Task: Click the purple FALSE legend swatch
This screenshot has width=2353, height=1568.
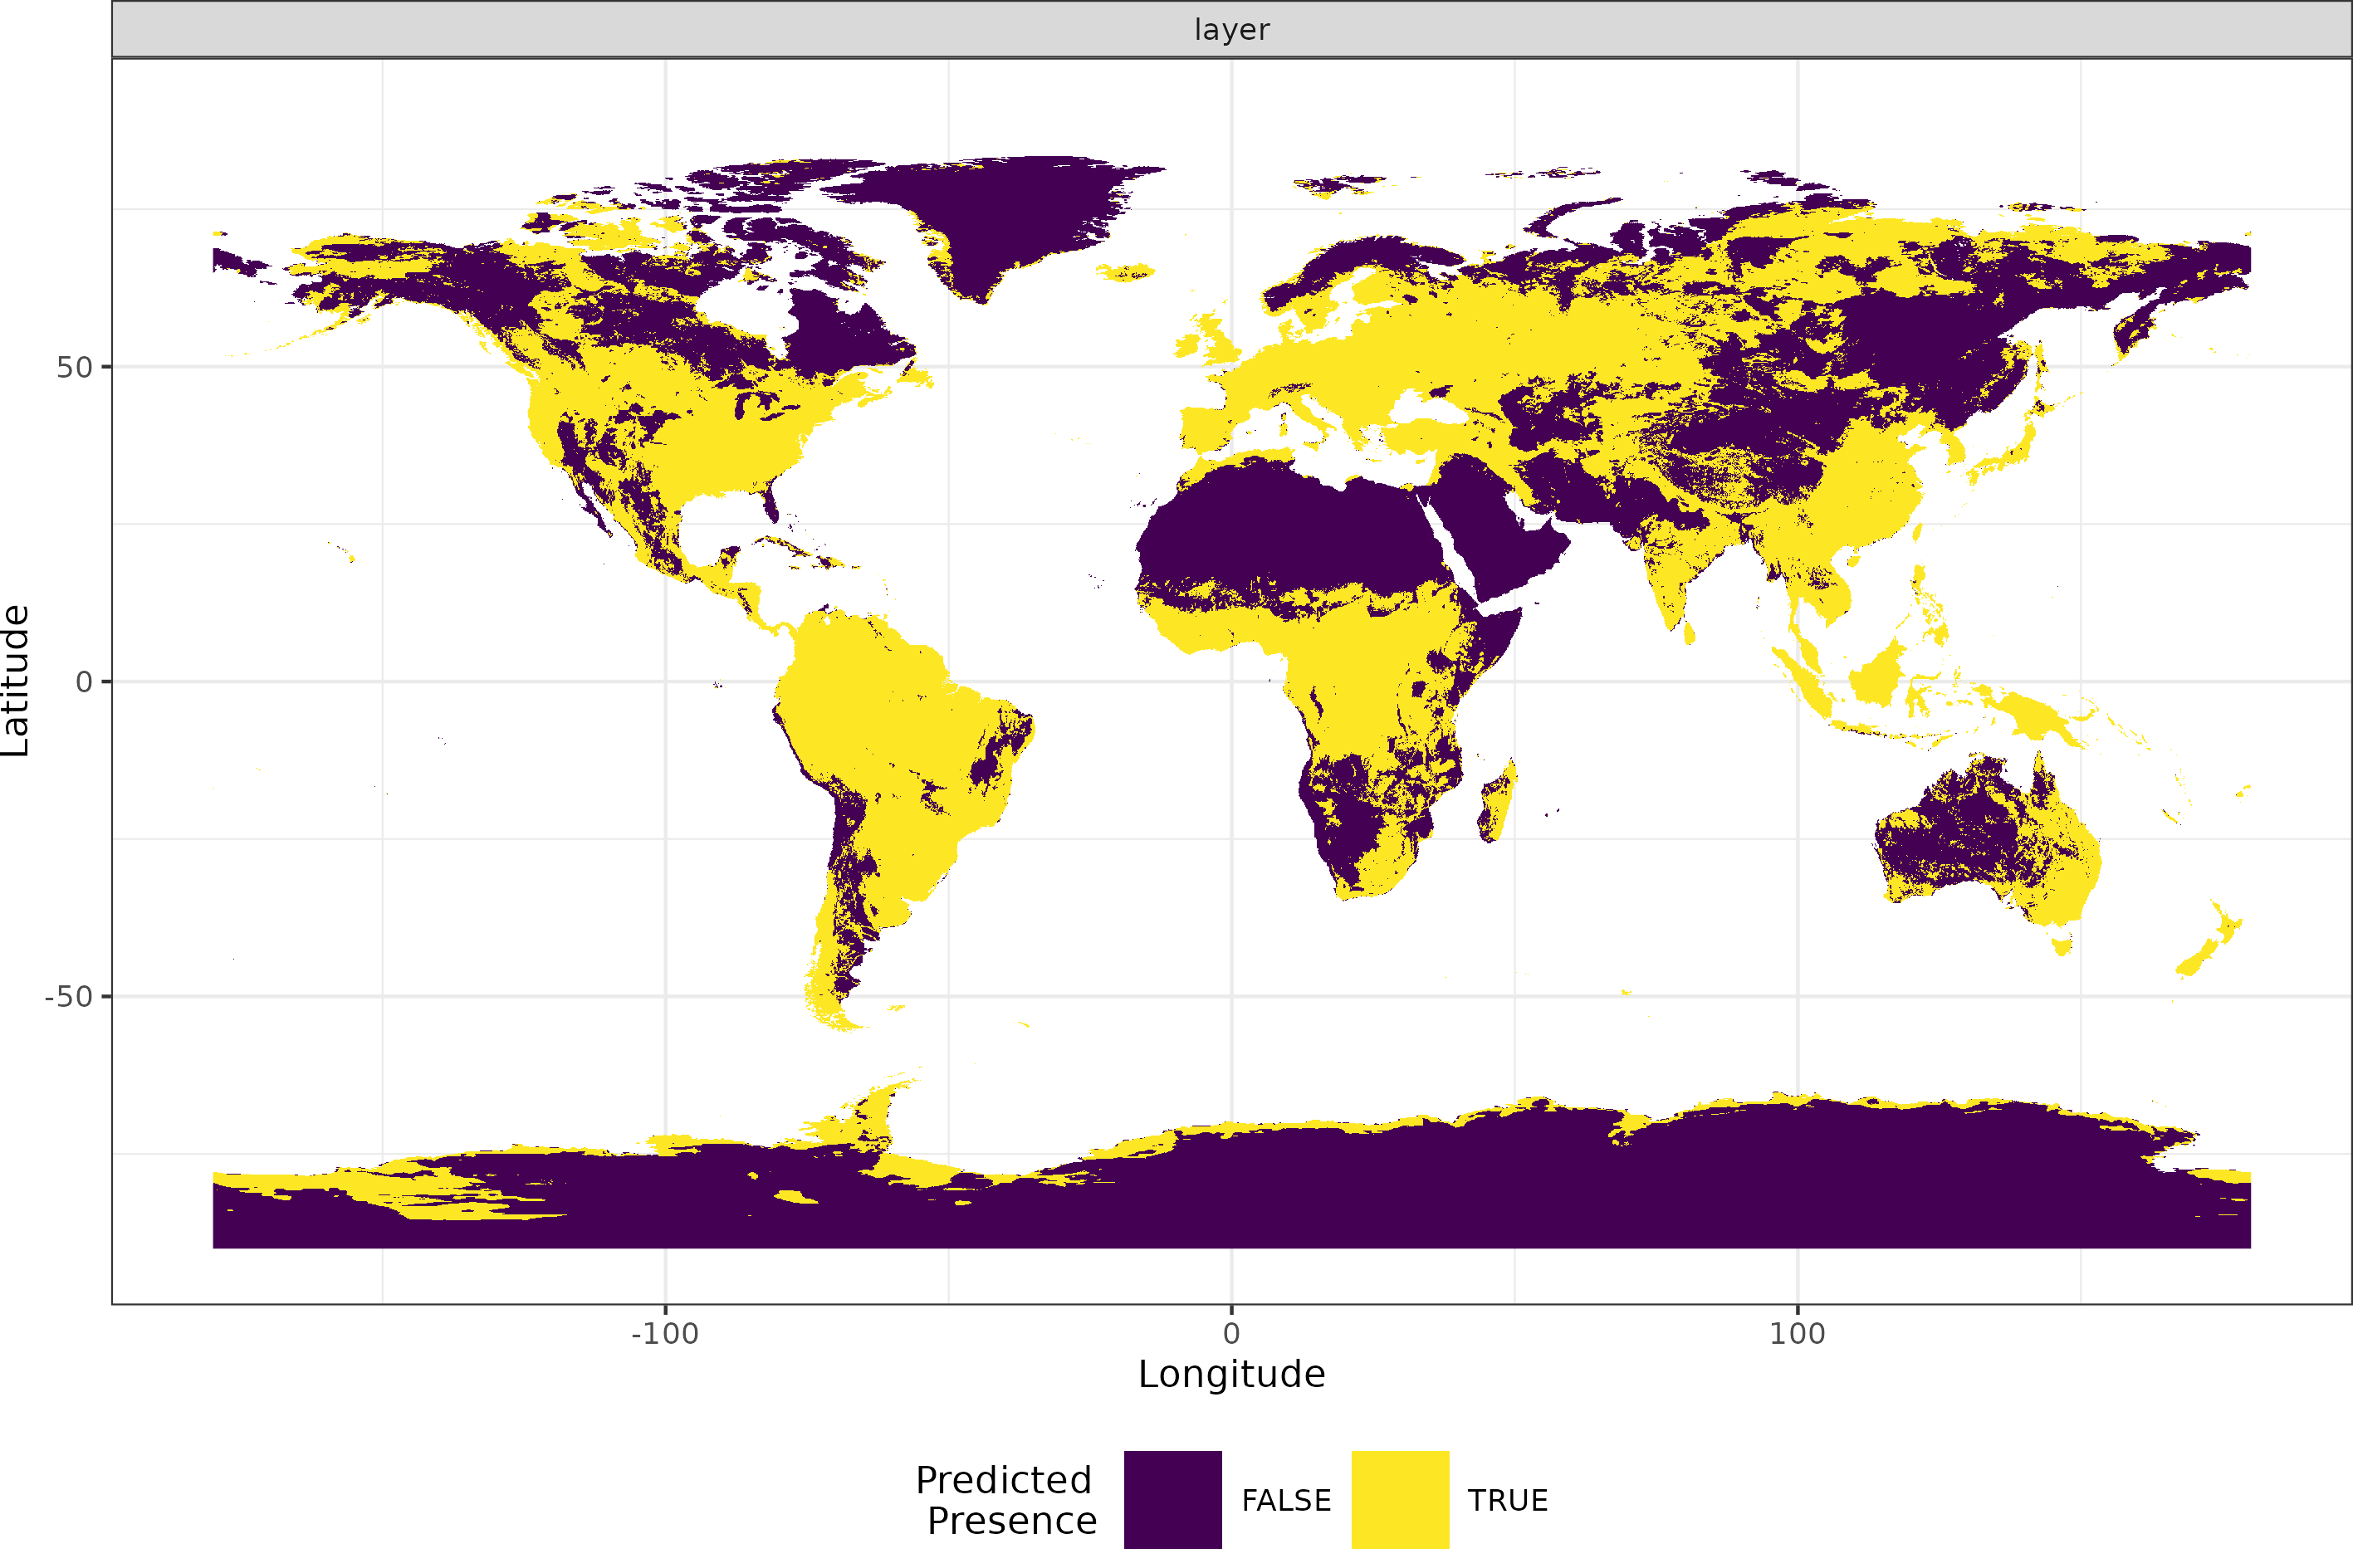Action: (1172, 1499)
